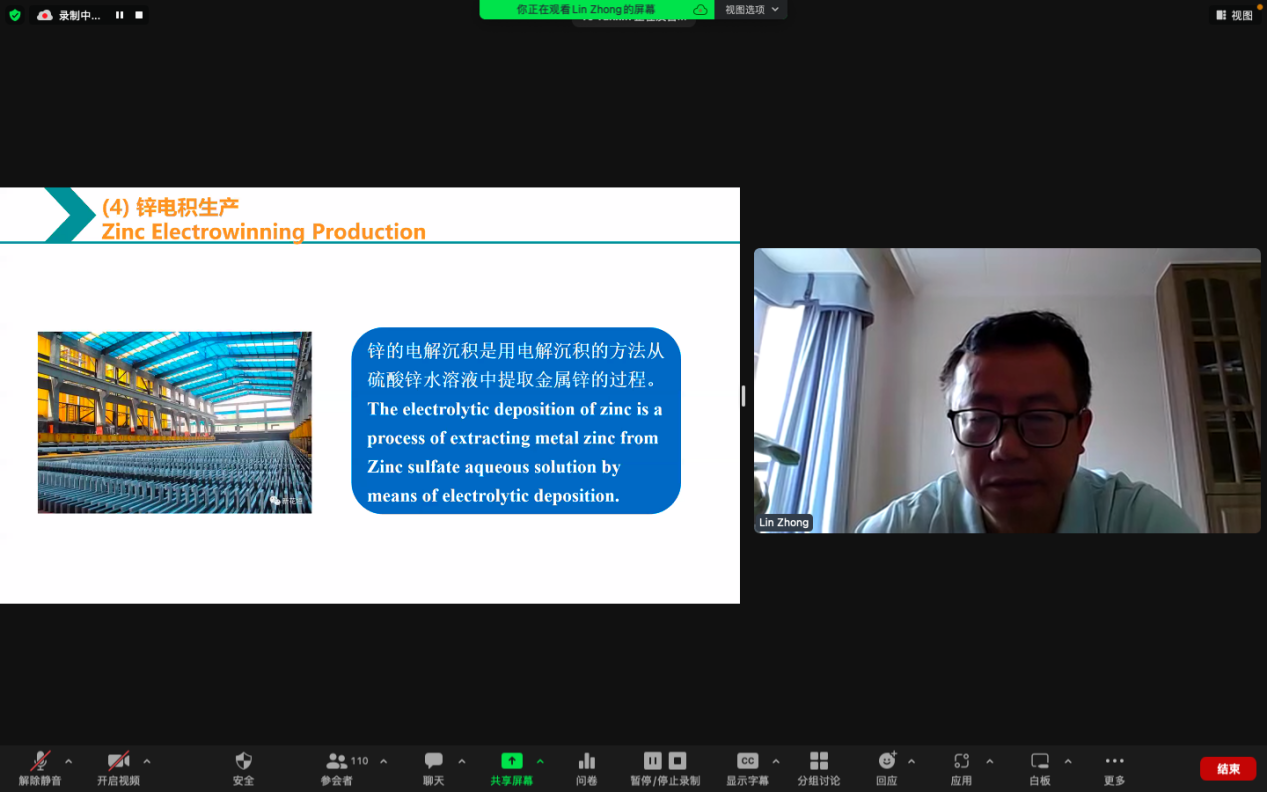The width and height of the screenshot is (1267, 792).
Task: Toggle 显示字幕 closed captions
Action: pyautogui.click(x=747, y=768)
